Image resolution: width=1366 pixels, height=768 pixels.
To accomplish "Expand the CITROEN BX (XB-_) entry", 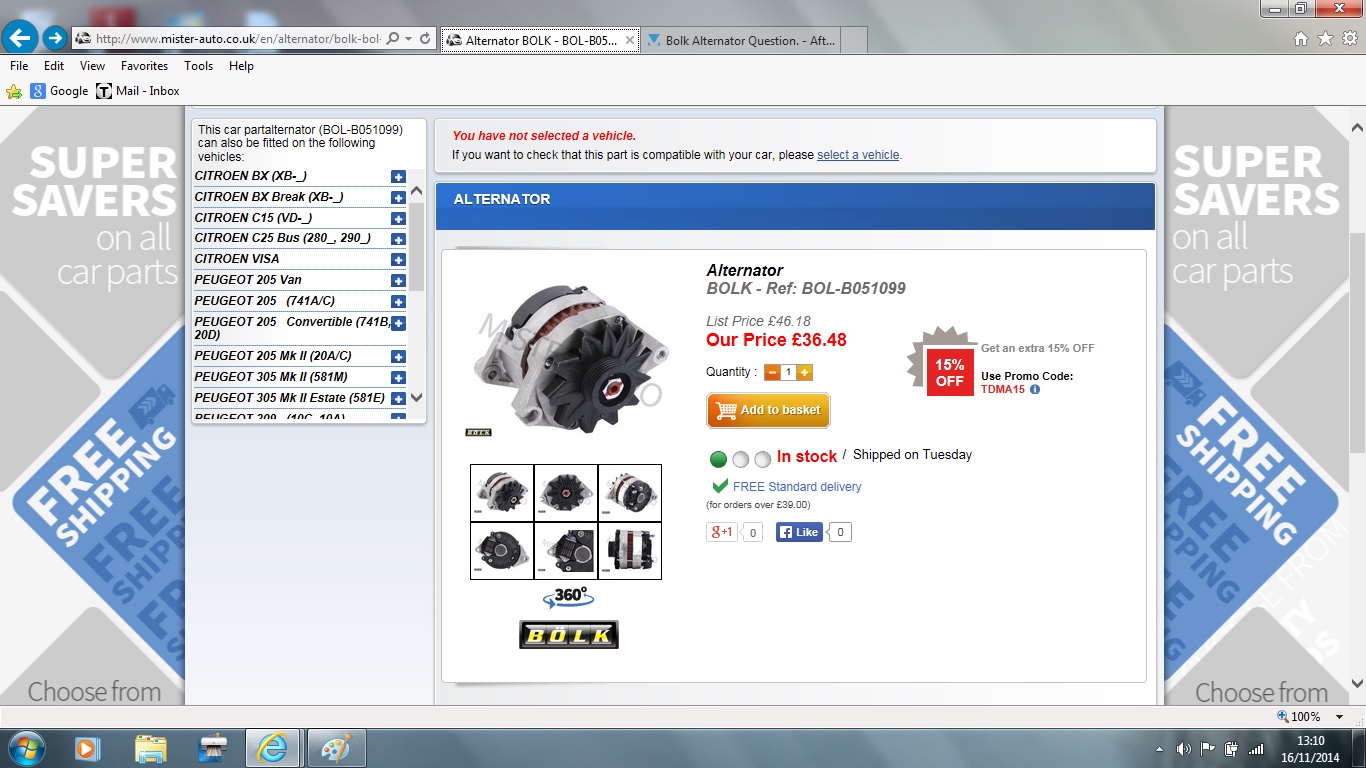I will 398,177.
